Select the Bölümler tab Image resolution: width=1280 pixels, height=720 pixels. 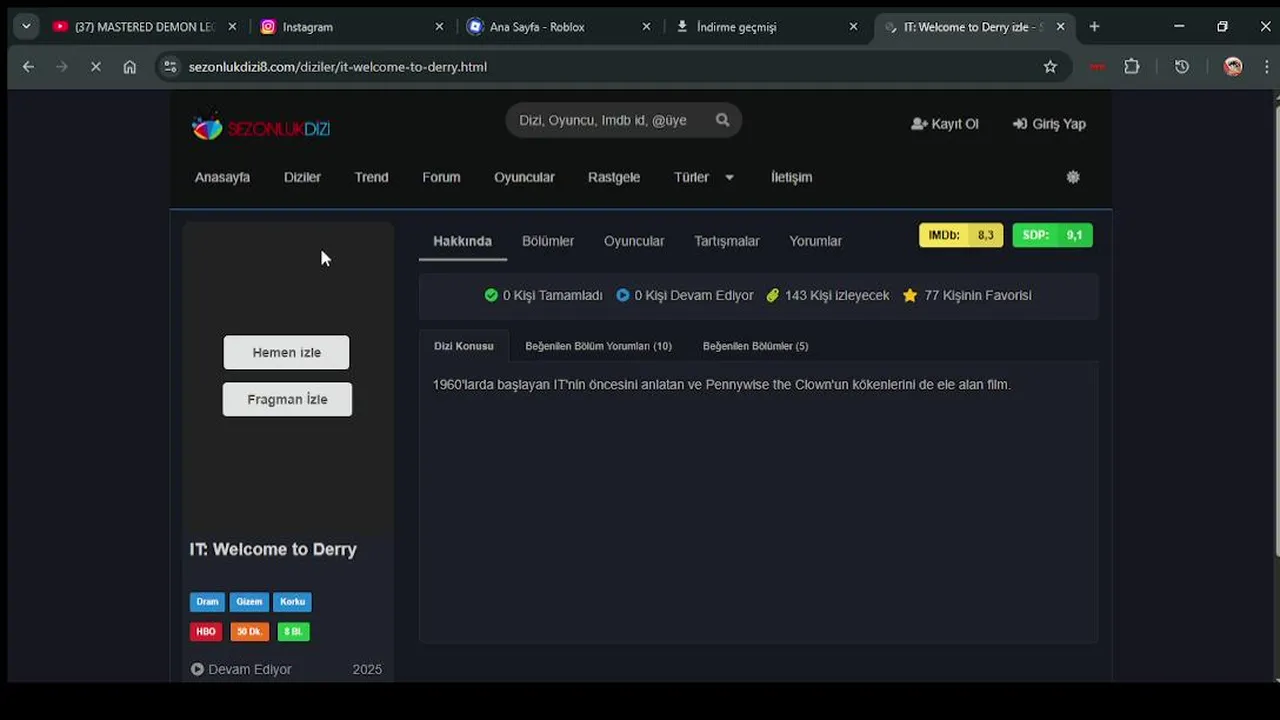[x=548, y=241]
